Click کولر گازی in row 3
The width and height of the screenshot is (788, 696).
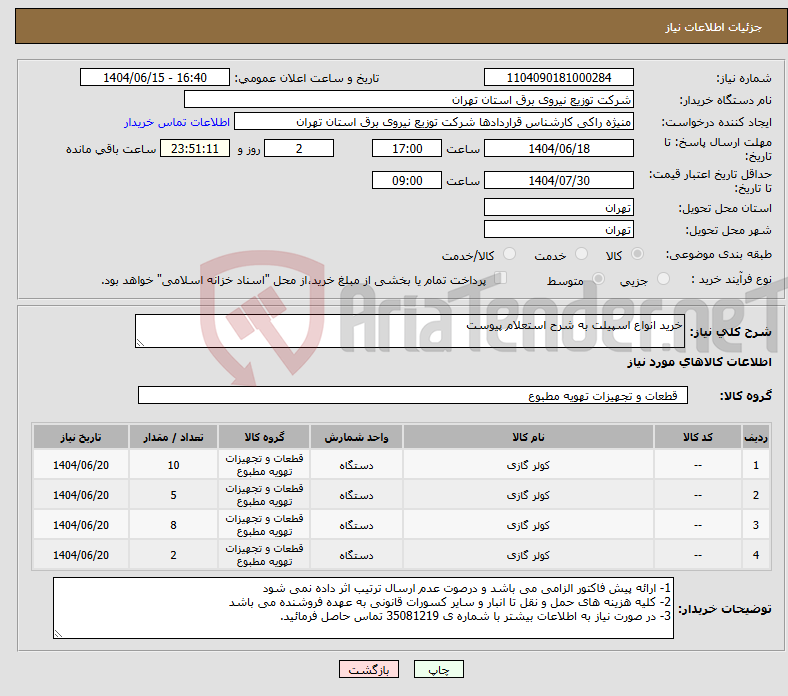528,525
